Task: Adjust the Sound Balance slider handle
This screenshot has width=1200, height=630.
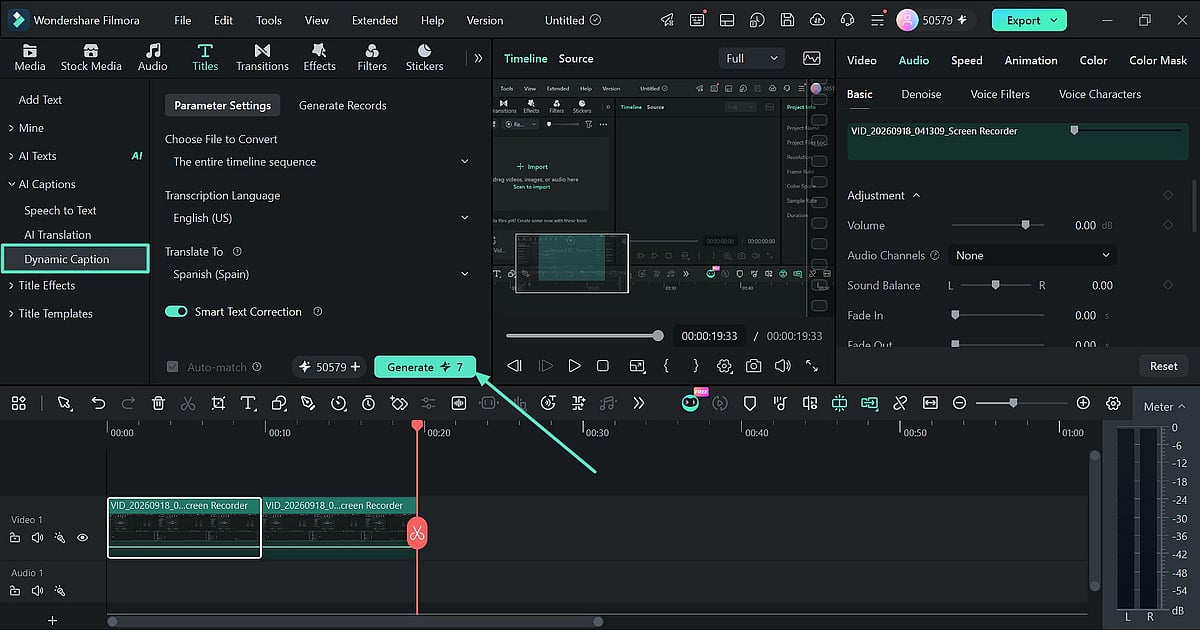Action: (995, 285)
